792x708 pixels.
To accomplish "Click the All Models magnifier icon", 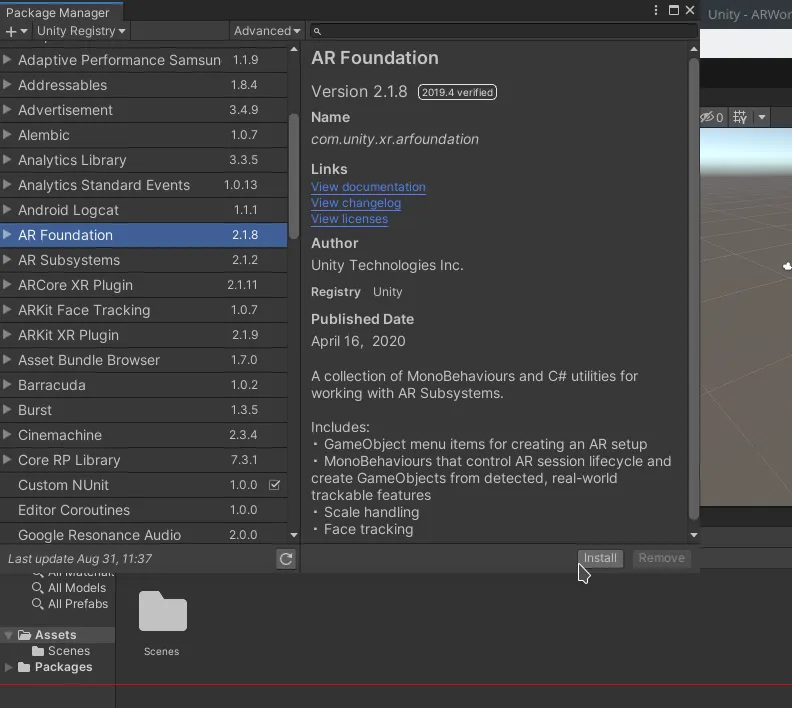I will click(x=37, y=588).
